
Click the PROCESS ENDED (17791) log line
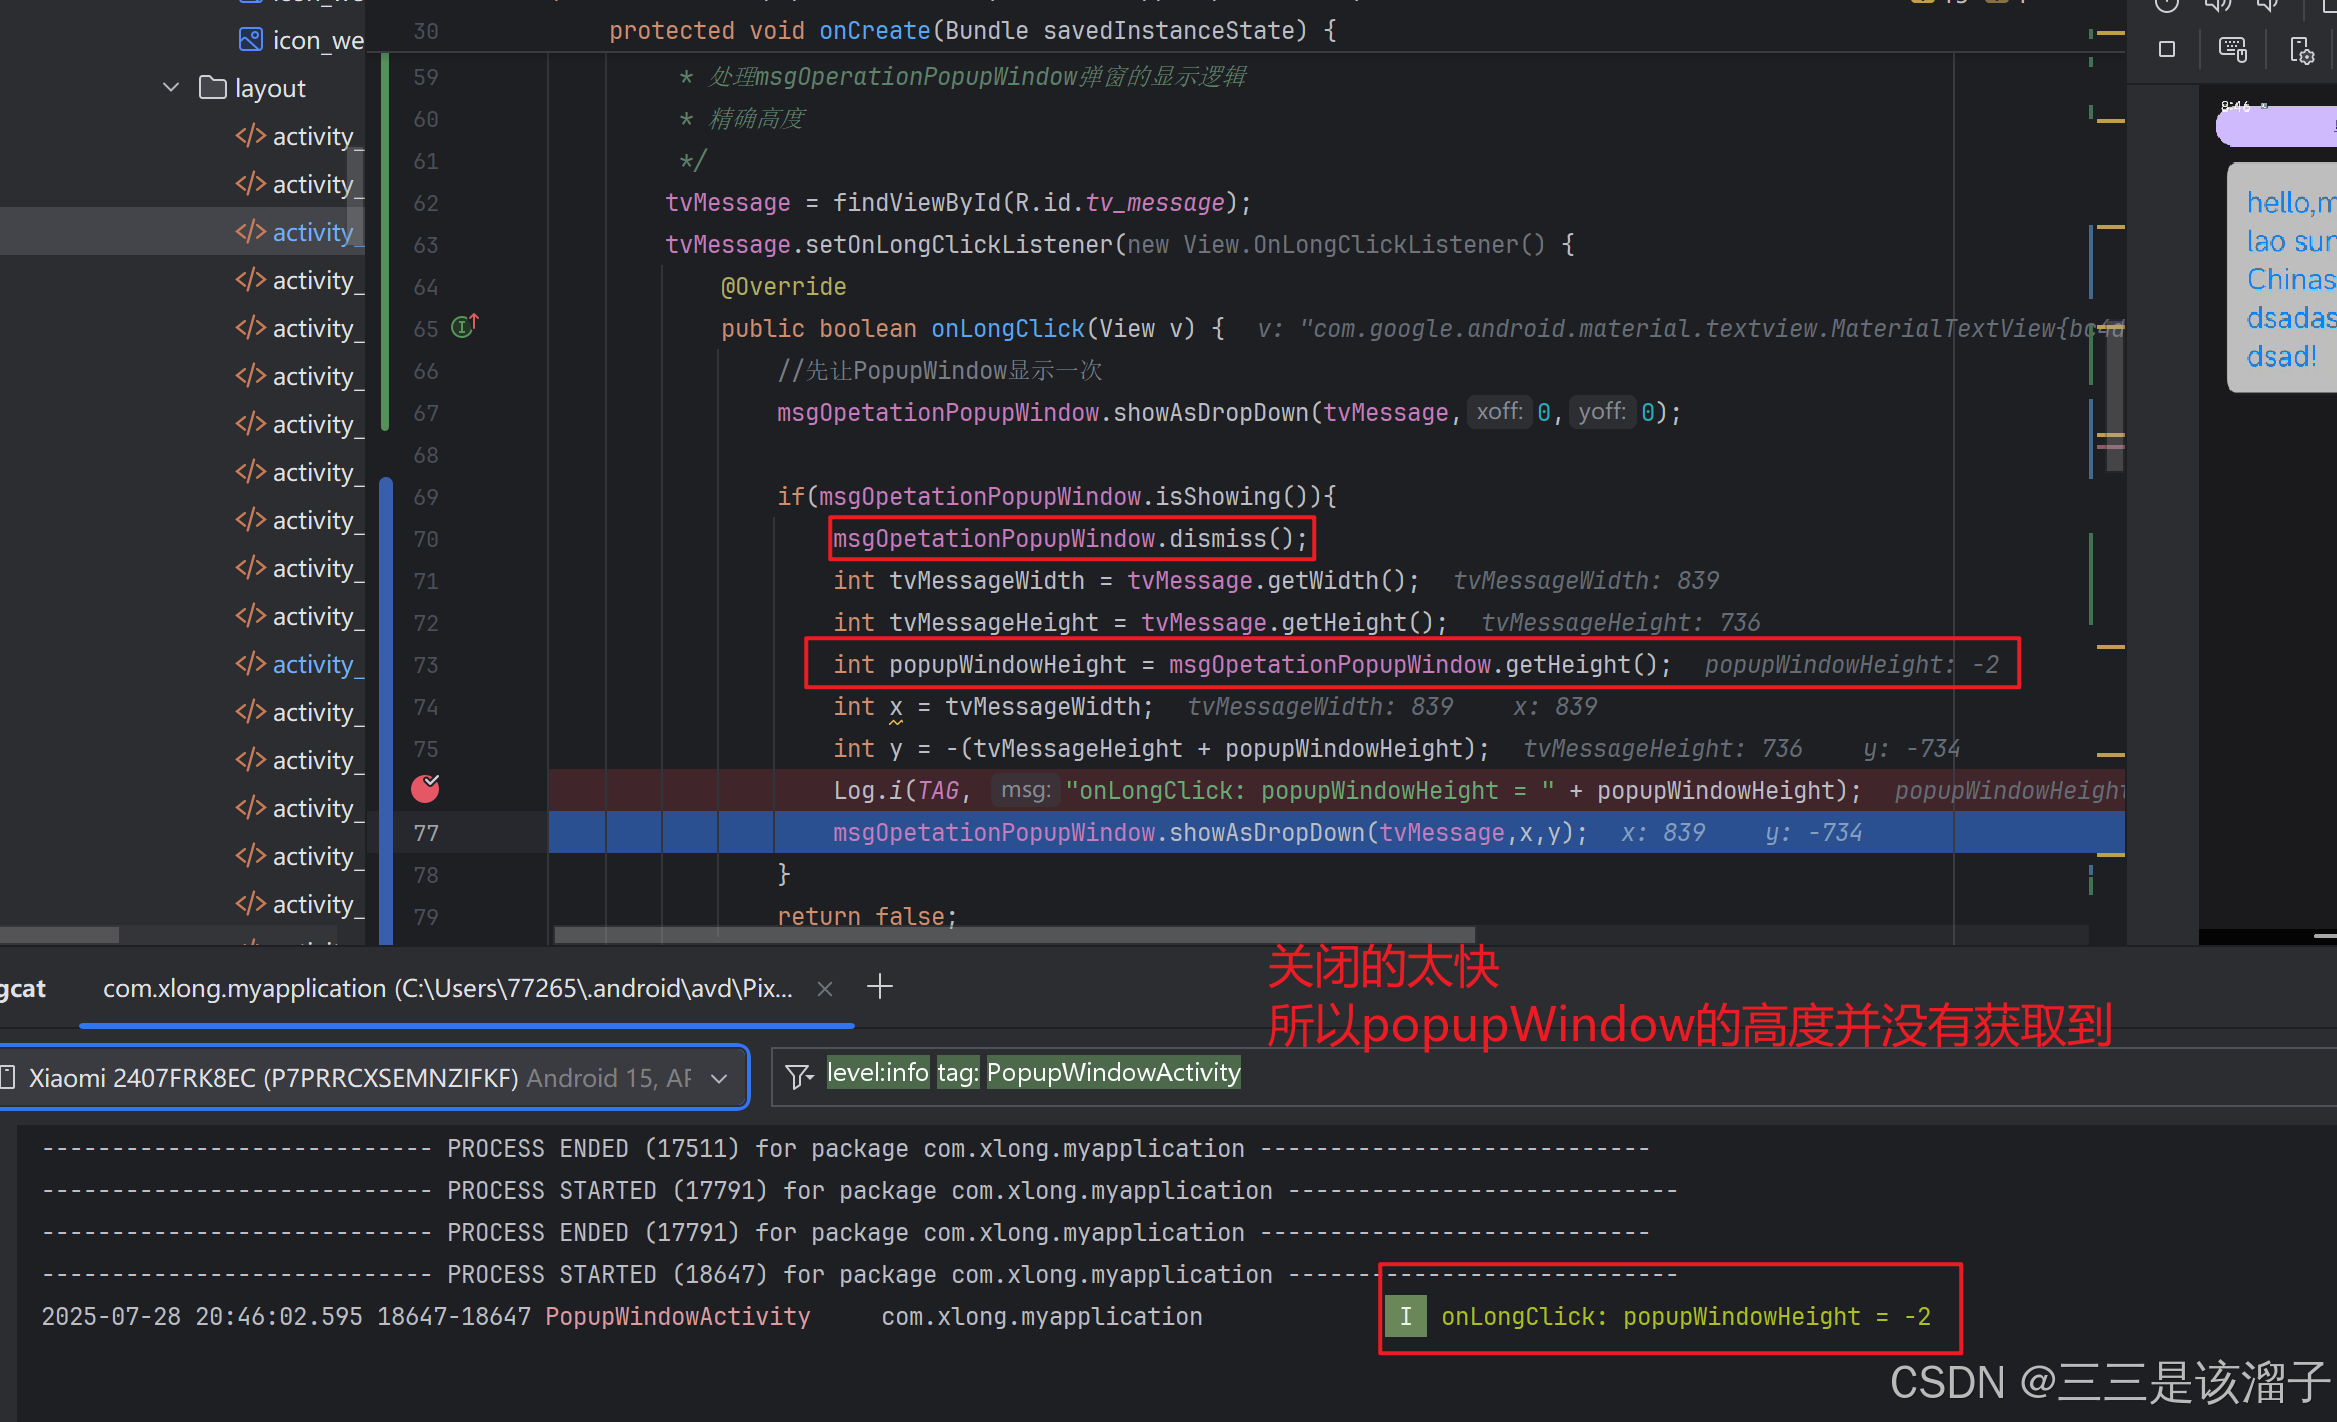click(x=846, y=1232)
